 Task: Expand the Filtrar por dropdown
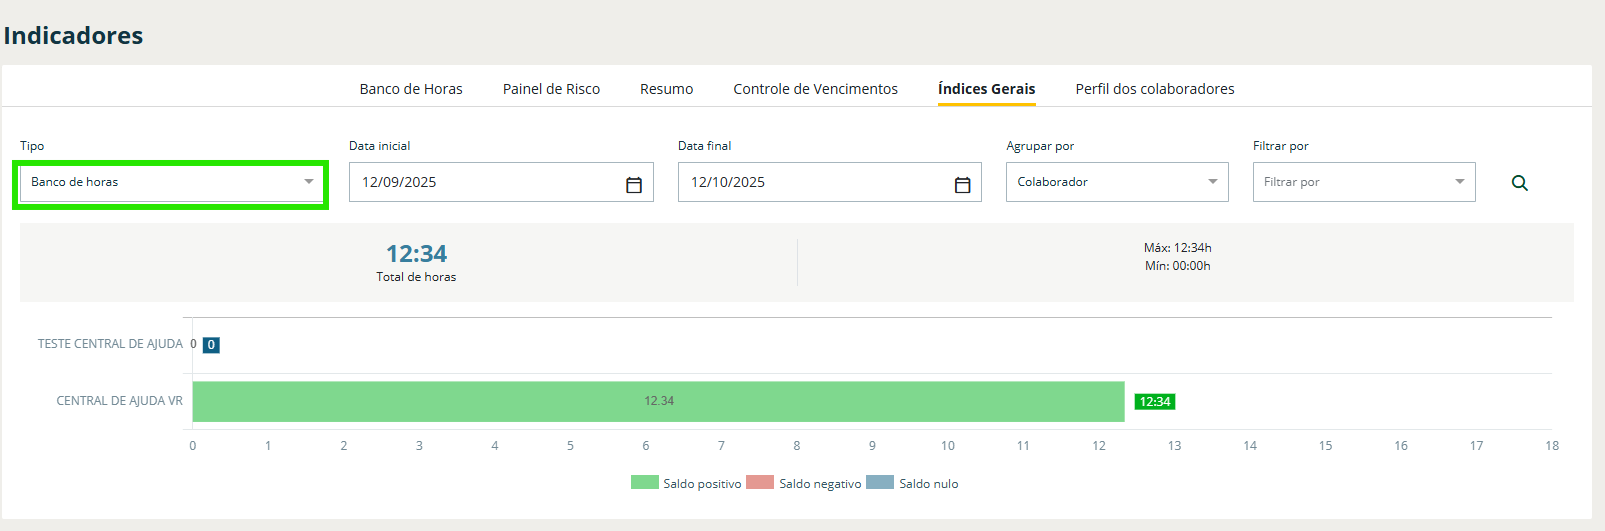pyautogui.click(x=1363, y=182)
